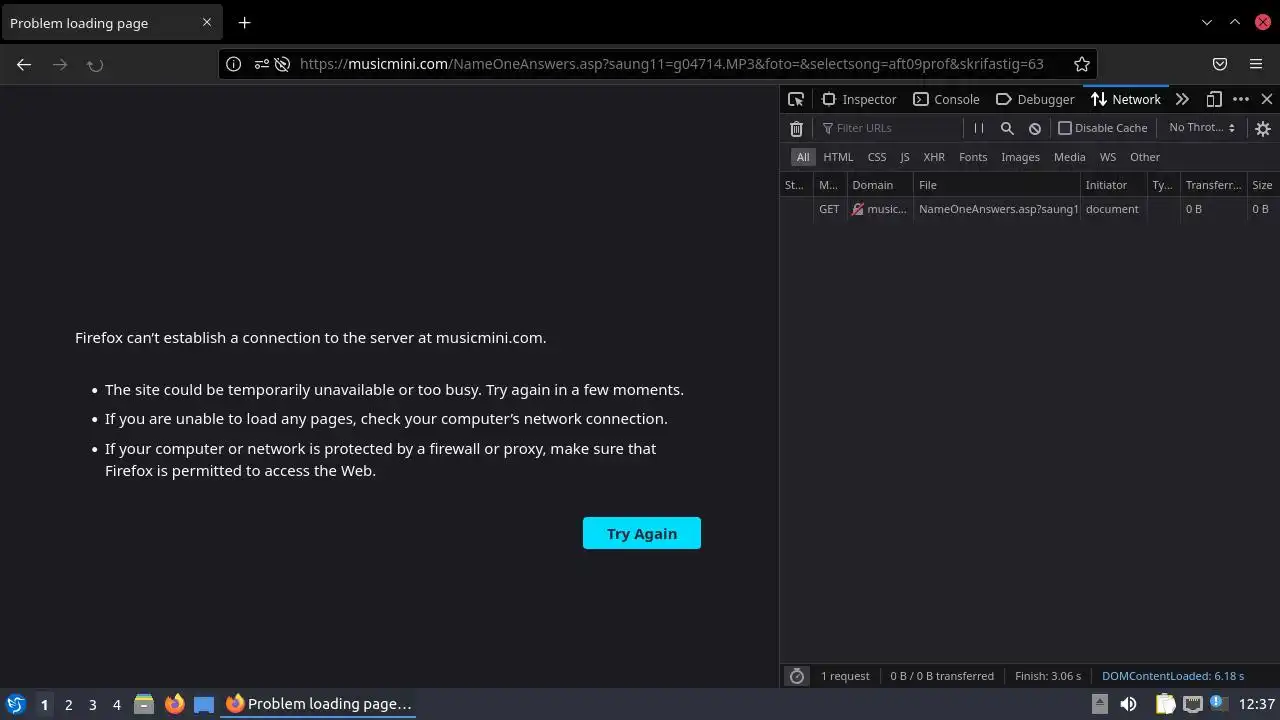Open a new tab with plus button
The image size is (1280, 720).
[244, 22]
